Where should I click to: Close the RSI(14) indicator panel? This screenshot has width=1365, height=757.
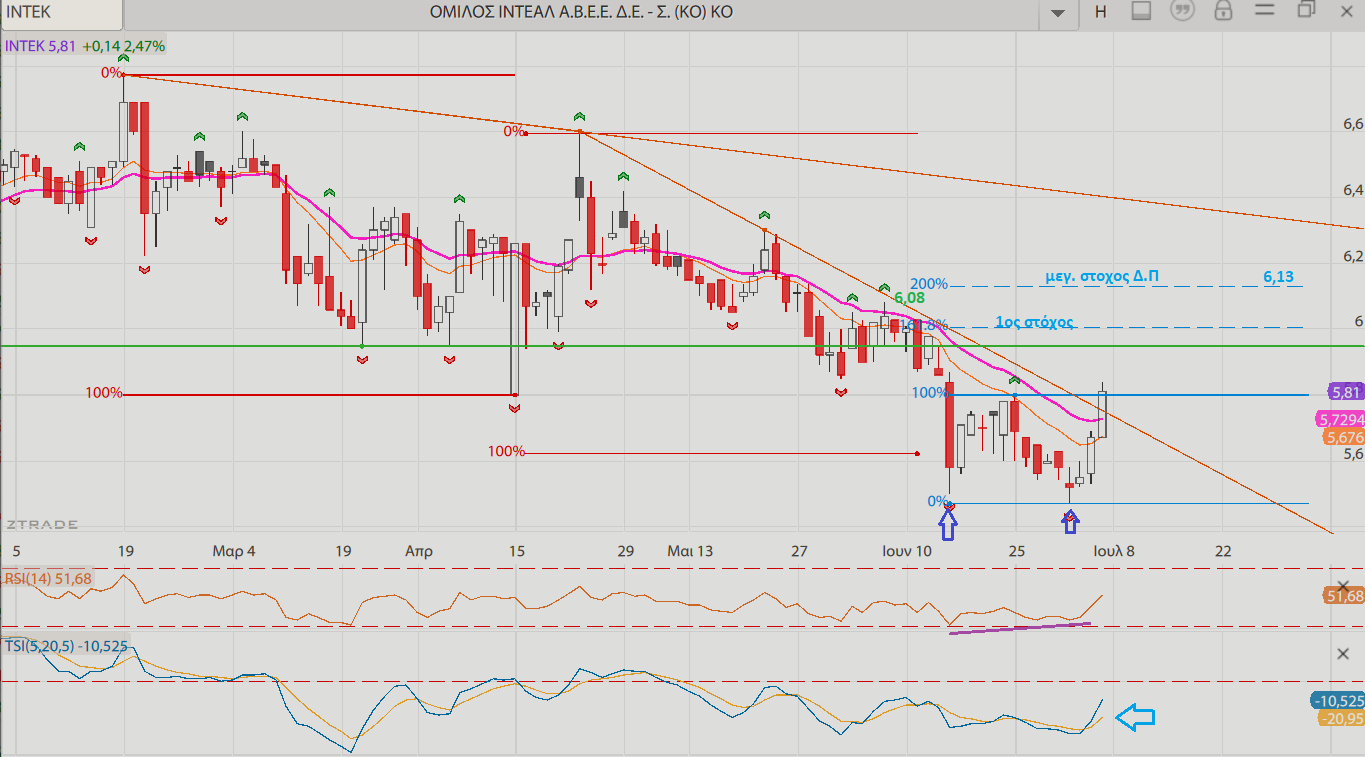1343,586
